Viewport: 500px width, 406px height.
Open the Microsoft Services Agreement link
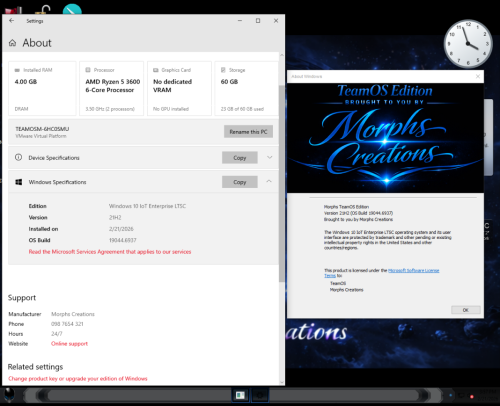(x=110, y=252)
